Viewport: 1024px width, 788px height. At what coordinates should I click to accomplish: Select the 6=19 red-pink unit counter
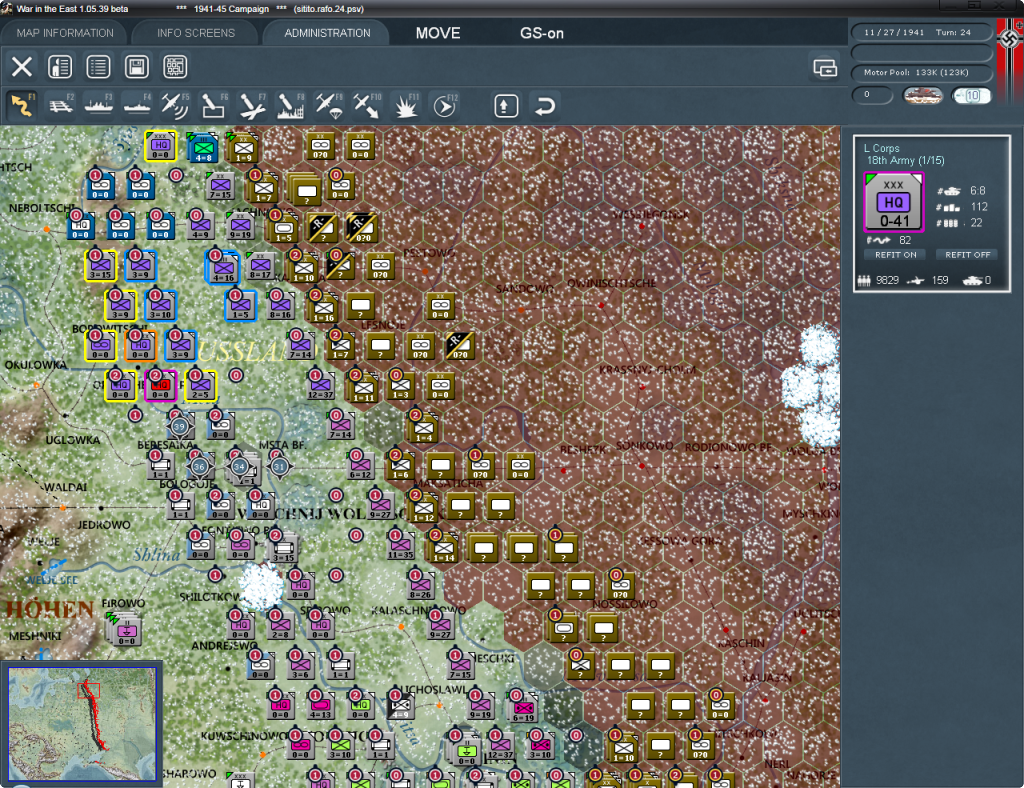(x=523, y=708)
